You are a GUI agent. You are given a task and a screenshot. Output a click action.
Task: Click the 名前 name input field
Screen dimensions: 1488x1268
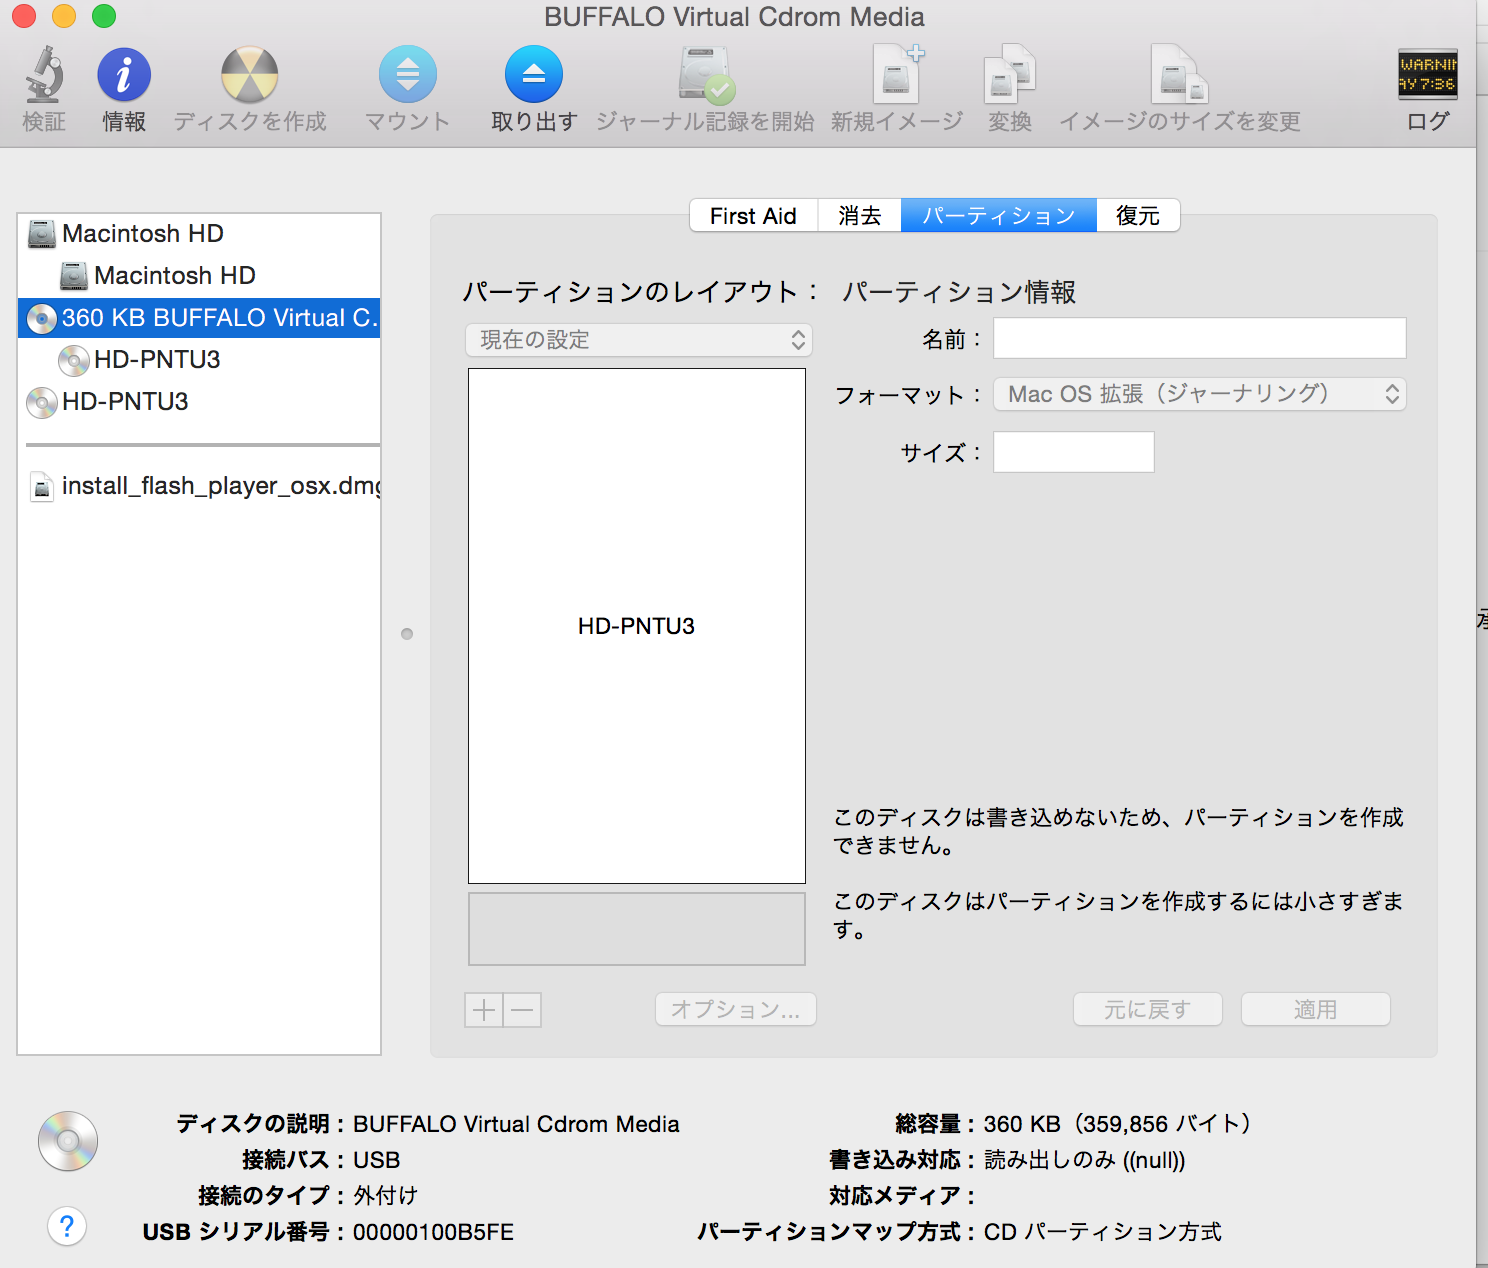pyautogui.click(x=1199, y=339)
